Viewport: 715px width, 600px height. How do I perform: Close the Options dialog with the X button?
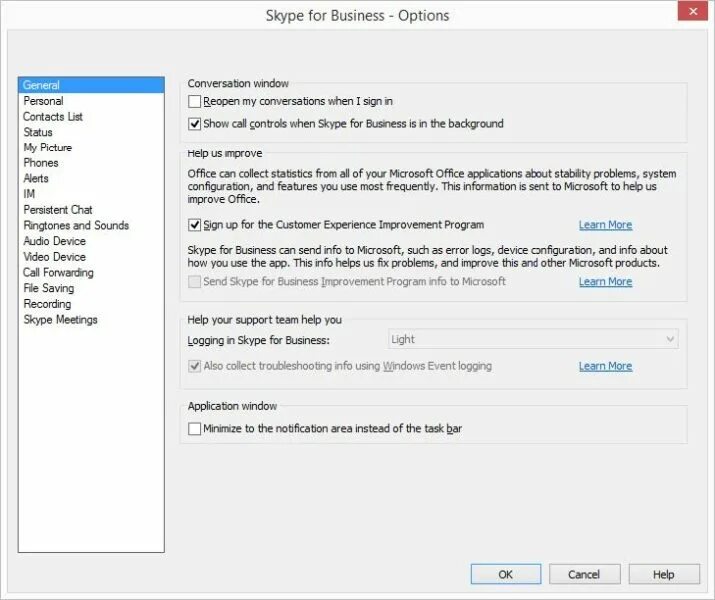[690, 13]
